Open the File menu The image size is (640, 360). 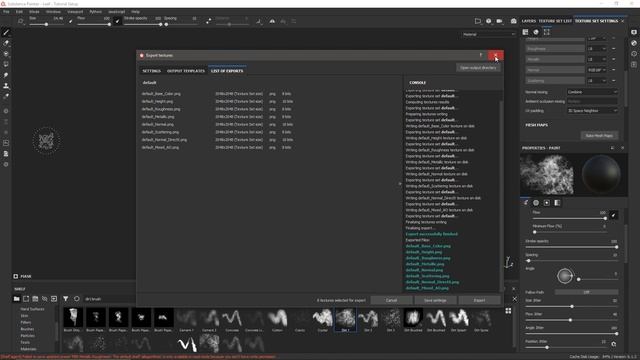(x=6, y=12)
